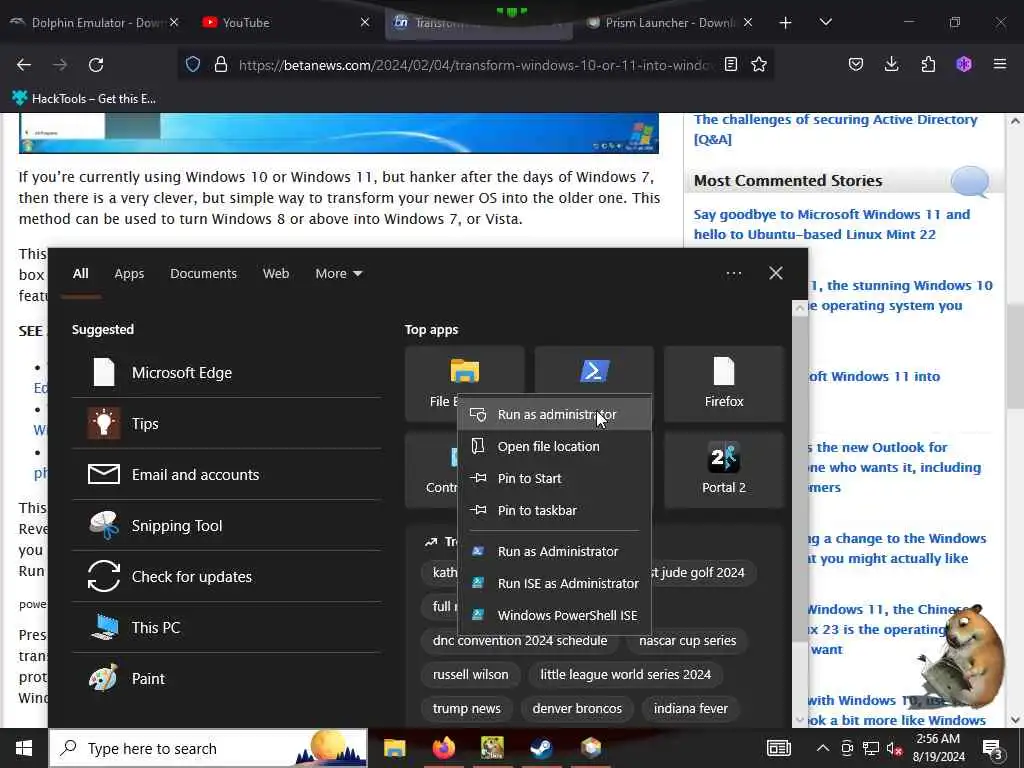Screen dimensions: 1024x768
Task: Open Firefox icon on taskbar
Action: tap(443, 748)
